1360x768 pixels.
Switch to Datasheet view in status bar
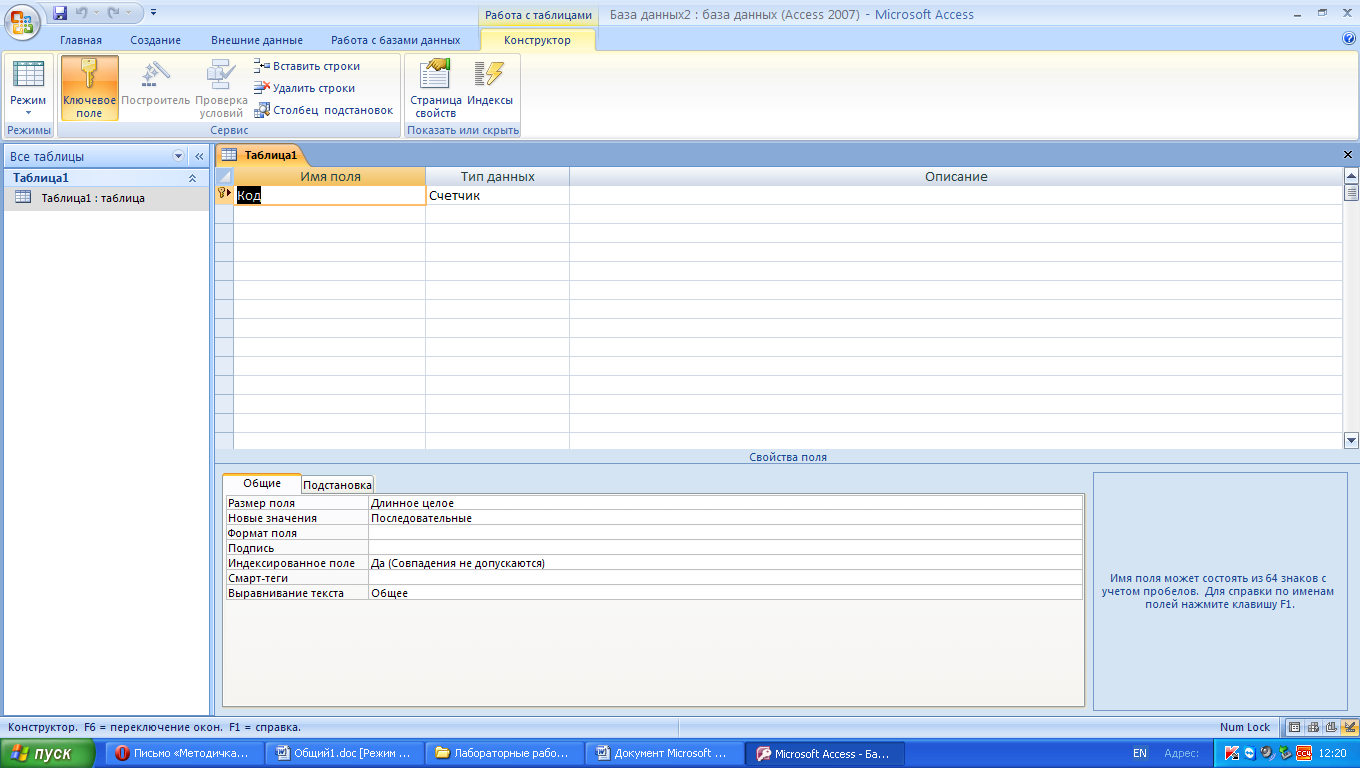coord(1295,727)
